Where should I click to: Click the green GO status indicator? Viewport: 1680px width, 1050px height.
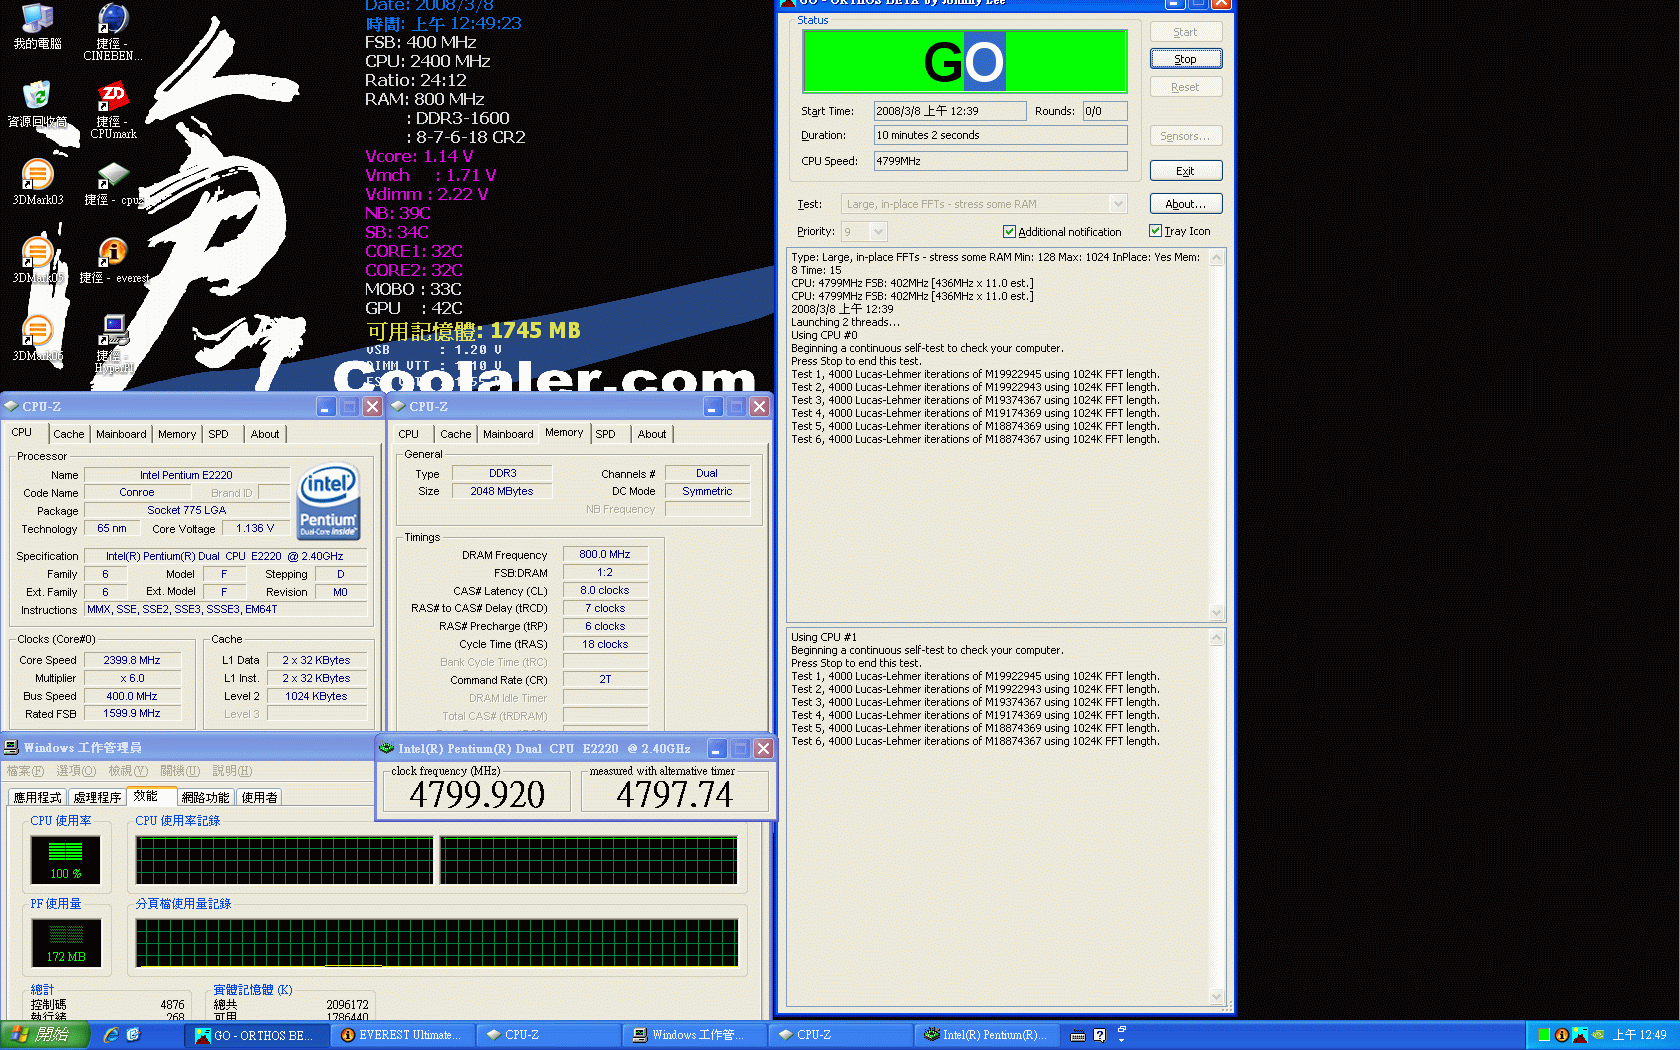[965, 62]
